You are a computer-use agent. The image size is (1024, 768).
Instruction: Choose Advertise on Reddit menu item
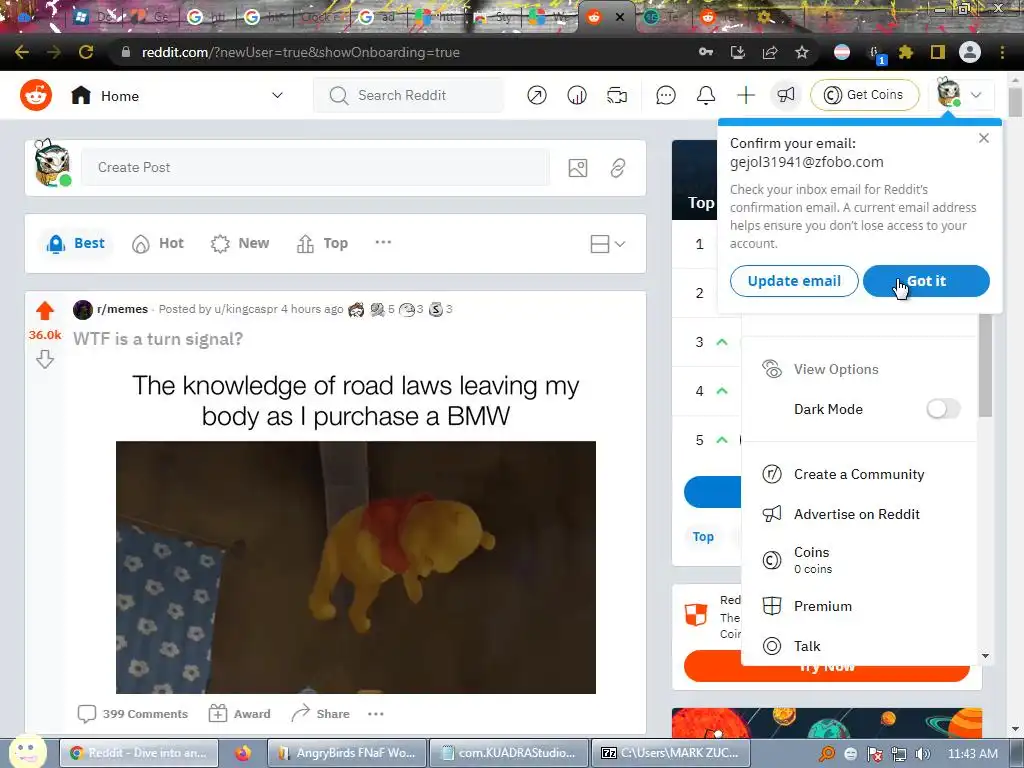tap(859, 514)
